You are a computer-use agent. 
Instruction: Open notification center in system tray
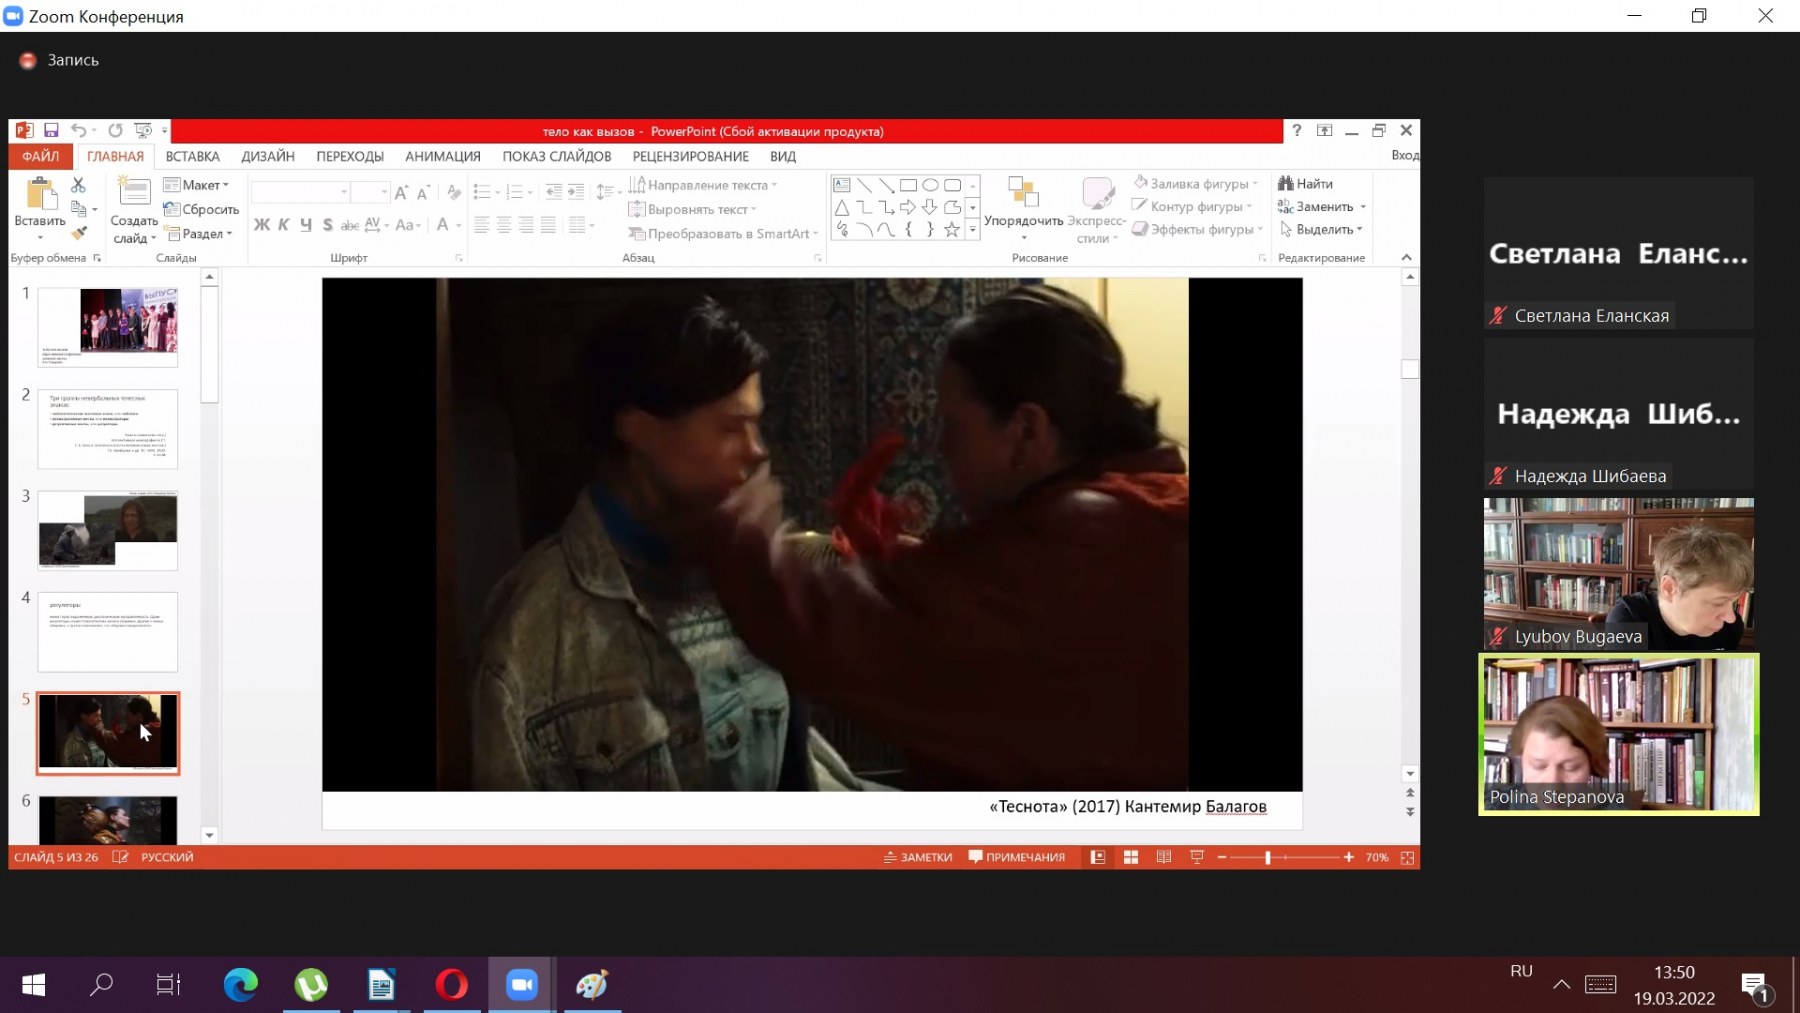click(1756, 987)
